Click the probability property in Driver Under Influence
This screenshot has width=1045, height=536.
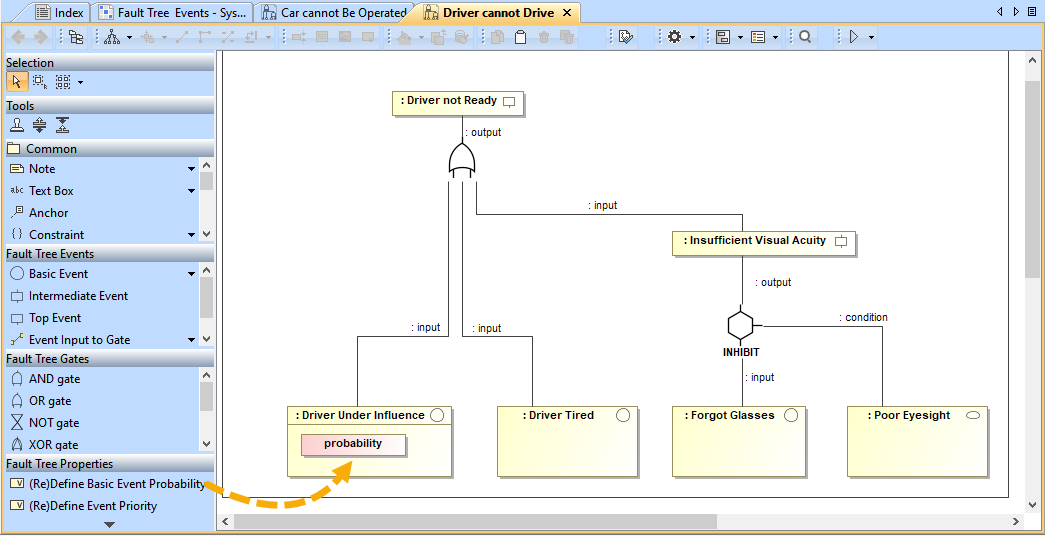coord(353,444)
